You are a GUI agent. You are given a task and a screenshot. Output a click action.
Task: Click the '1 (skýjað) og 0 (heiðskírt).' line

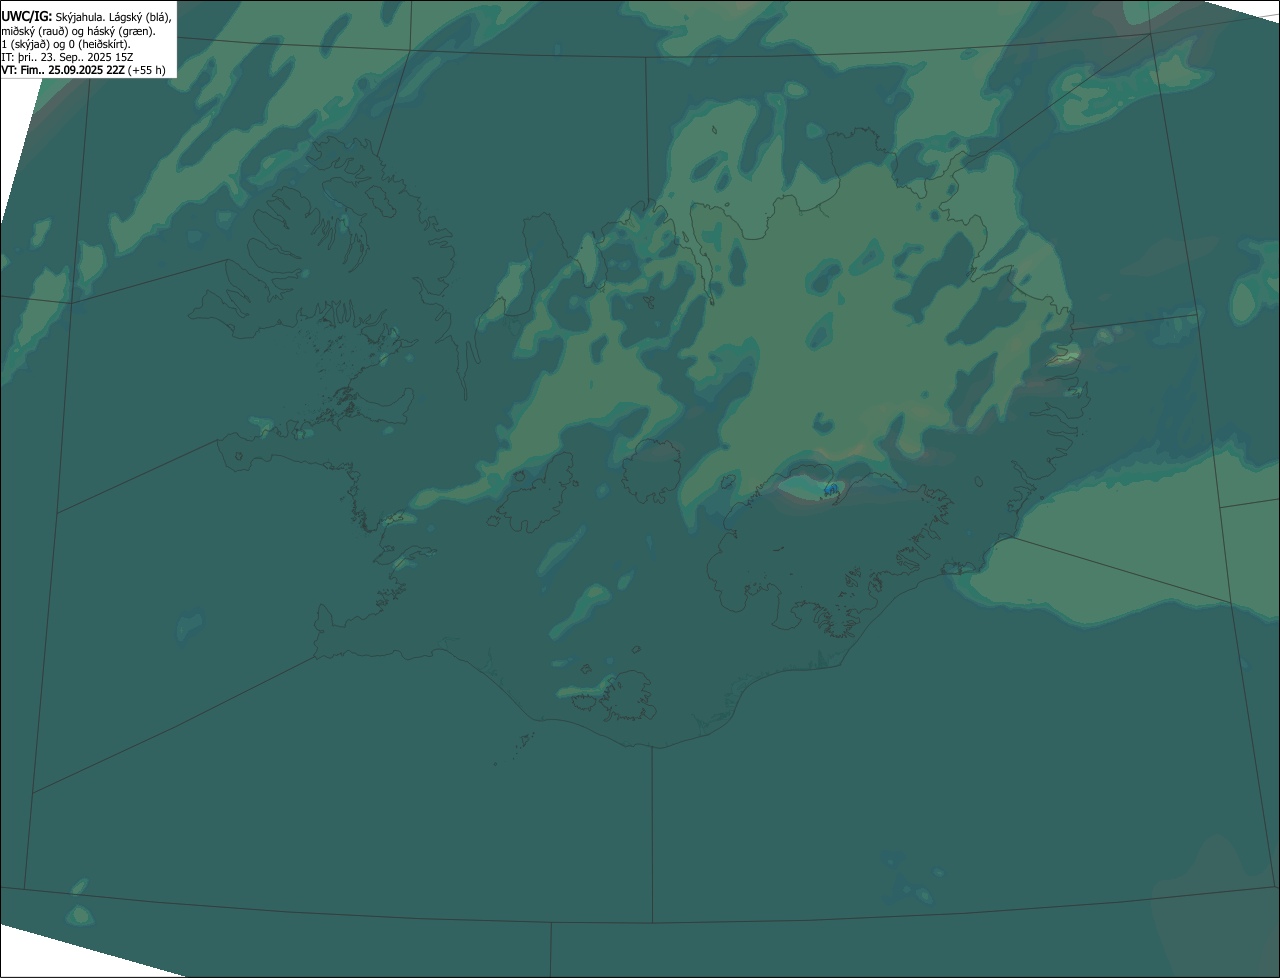(66, 44)
